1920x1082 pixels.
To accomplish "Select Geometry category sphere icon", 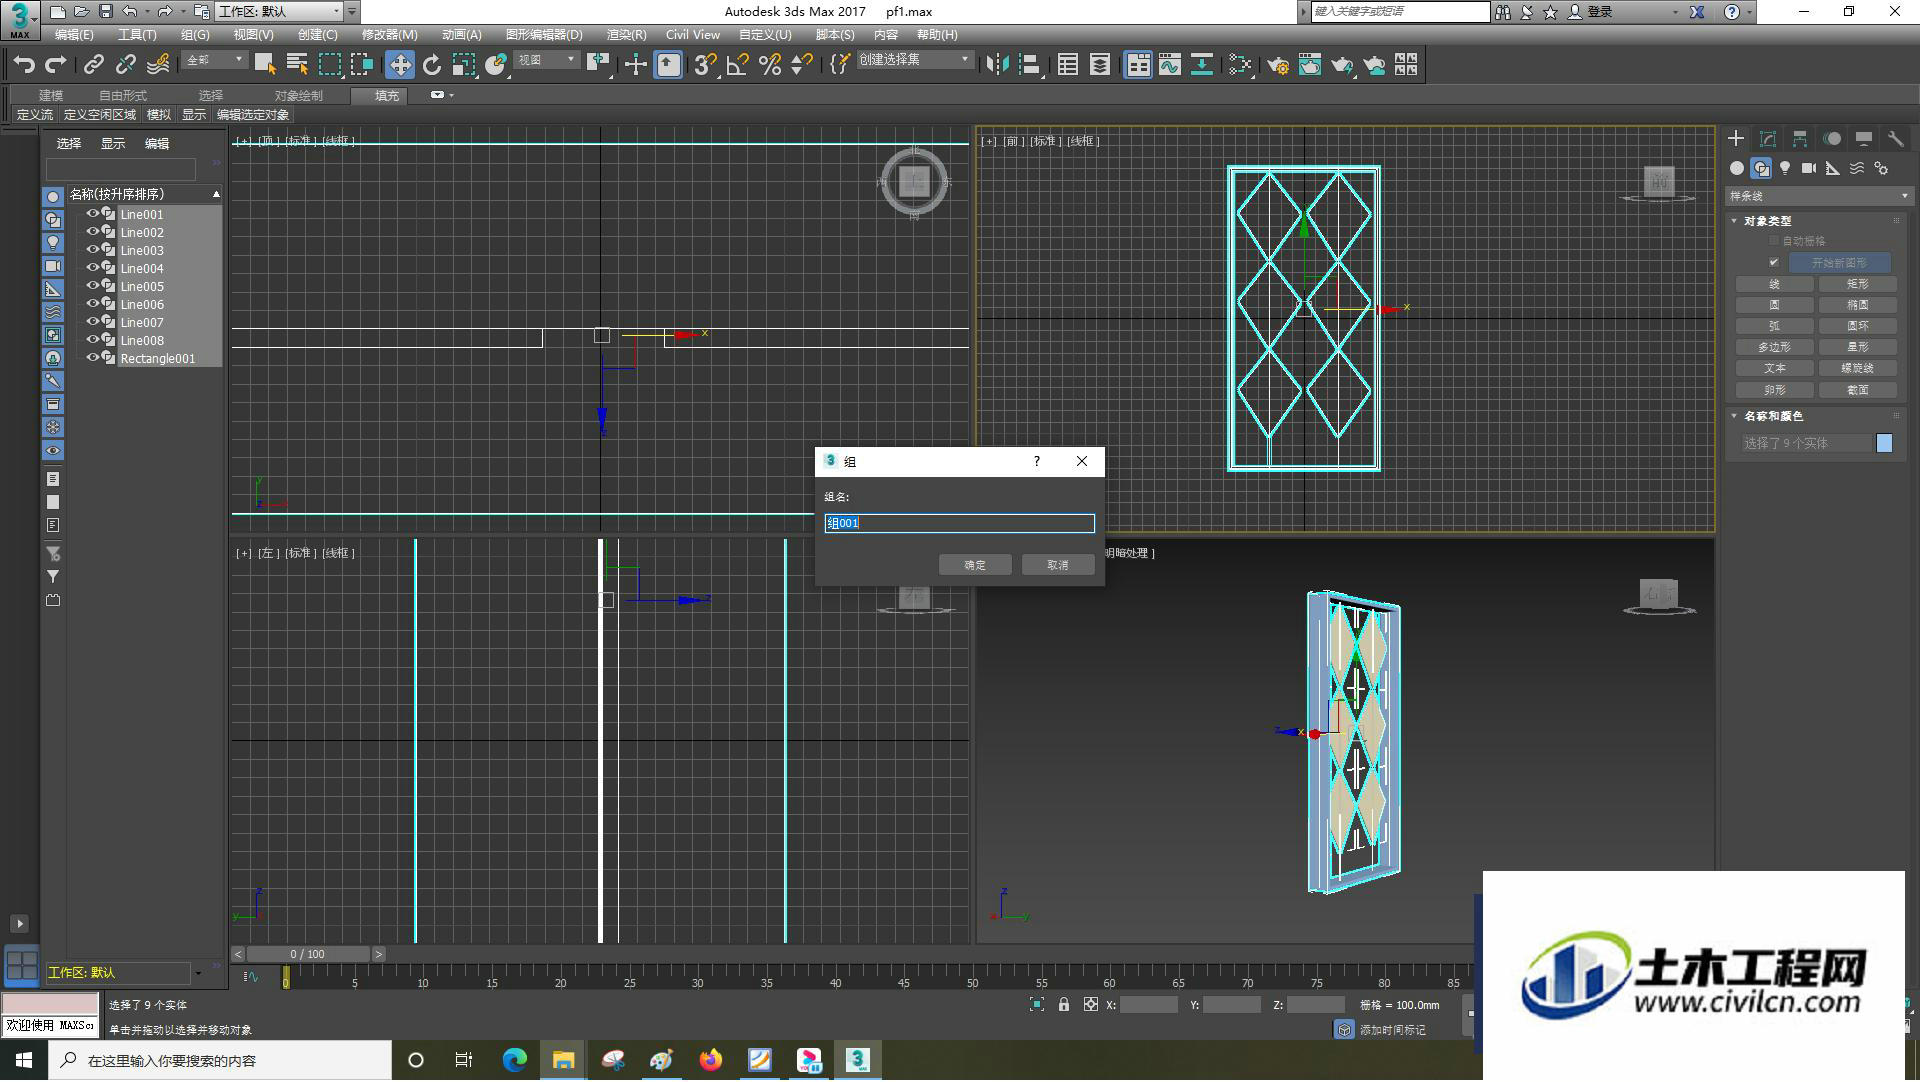I will click(x=1737, y=168).
